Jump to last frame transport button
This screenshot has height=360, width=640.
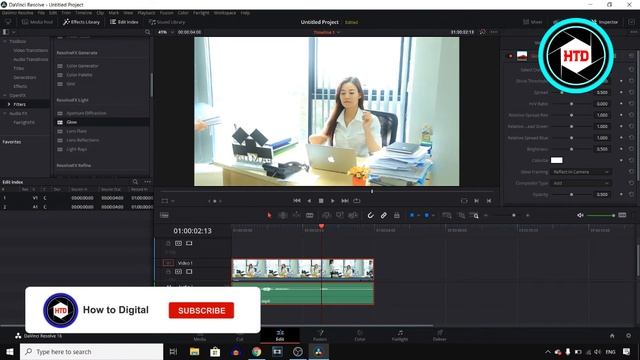pyautogui.click(x=345, y=200)
